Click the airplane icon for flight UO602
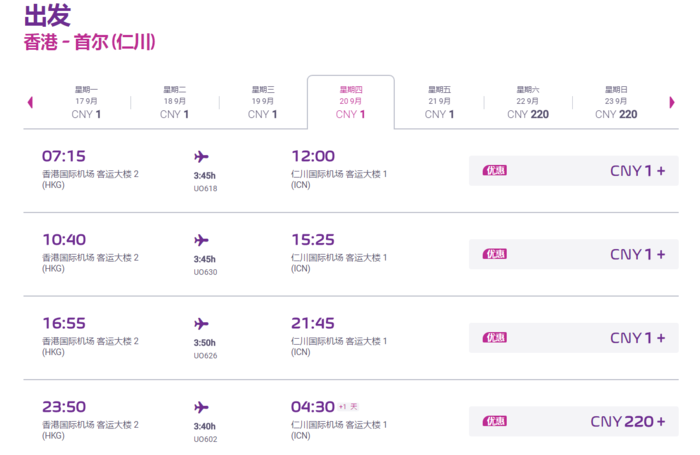Viewport: 700px width, 455px height. coord(201,407)
